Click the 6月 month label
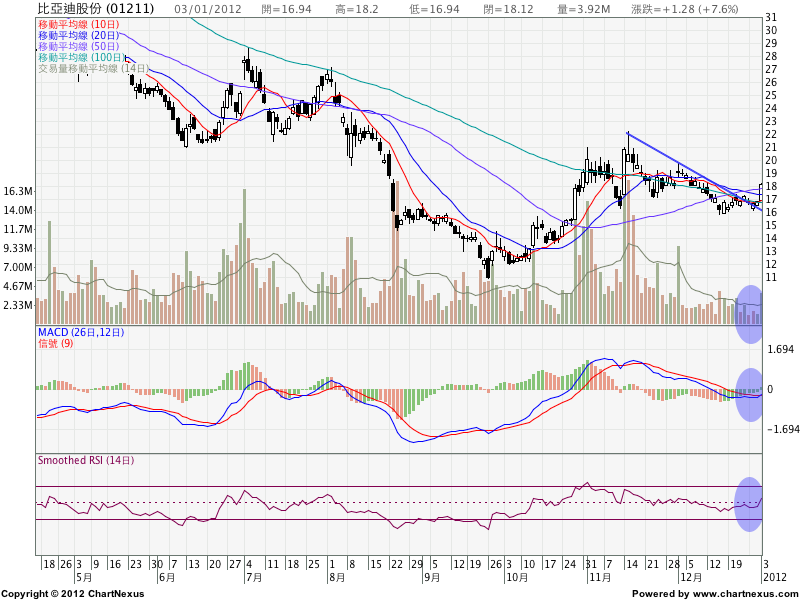Image resolution: width=800 pixels, height=600 pixels. pyautogui.click(x=167, y=578)
